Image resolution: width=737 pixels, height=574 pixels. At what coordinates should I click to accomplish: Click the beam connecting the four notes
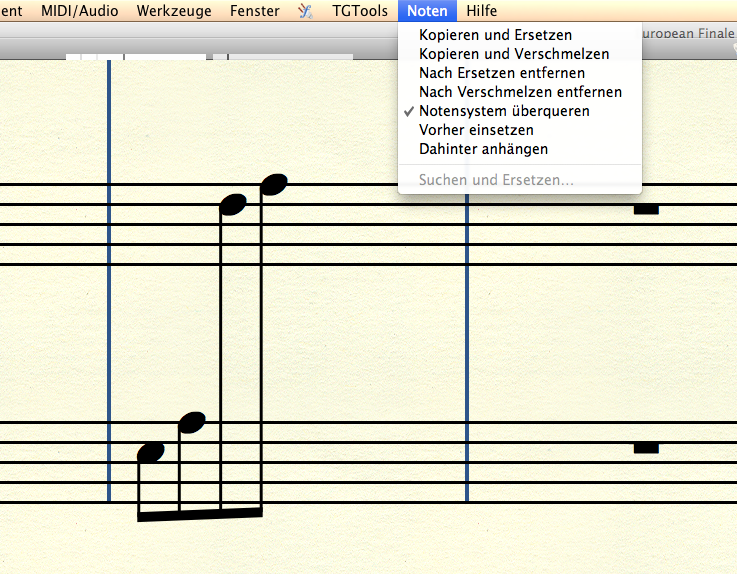point(200,514)
